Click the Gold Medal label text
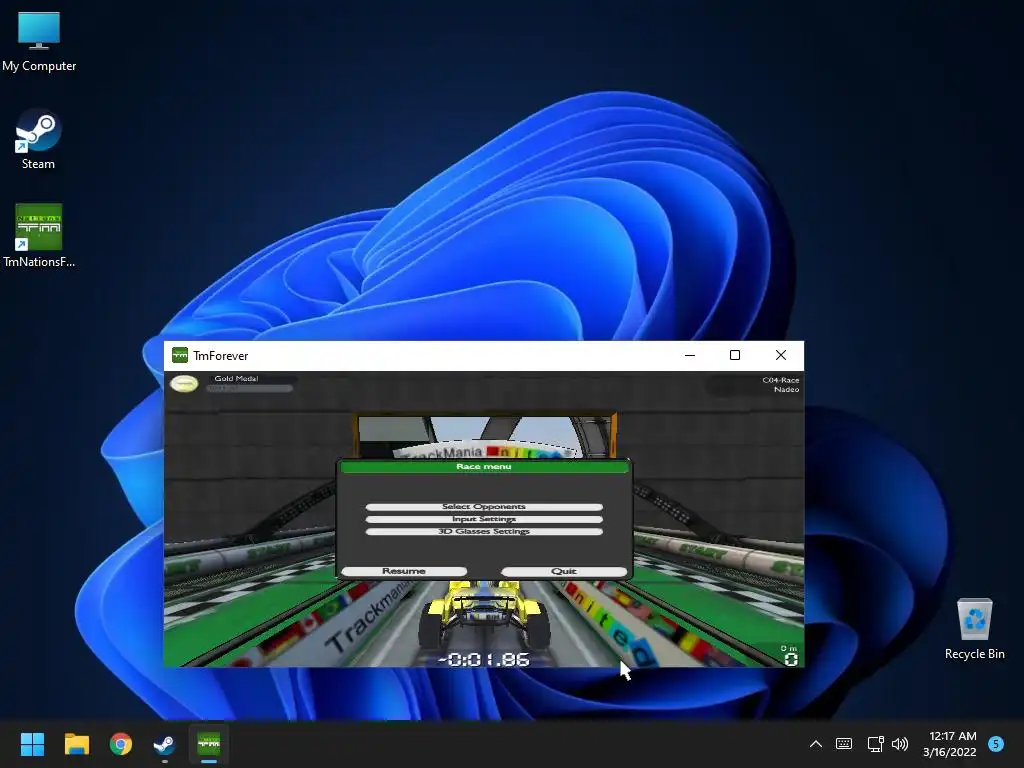 point(236,379)
